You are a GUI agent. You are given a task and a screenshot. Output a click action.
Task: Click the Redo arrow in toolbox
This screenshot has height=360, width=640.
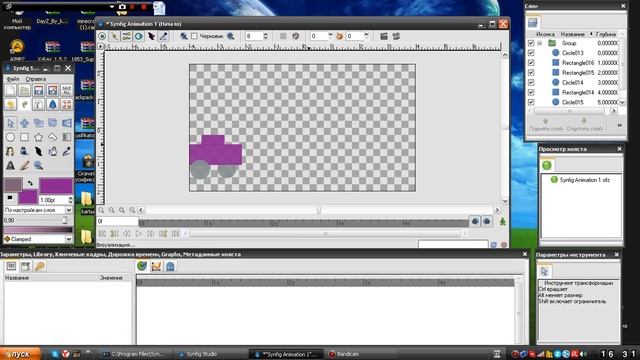(x=24, y=104)
